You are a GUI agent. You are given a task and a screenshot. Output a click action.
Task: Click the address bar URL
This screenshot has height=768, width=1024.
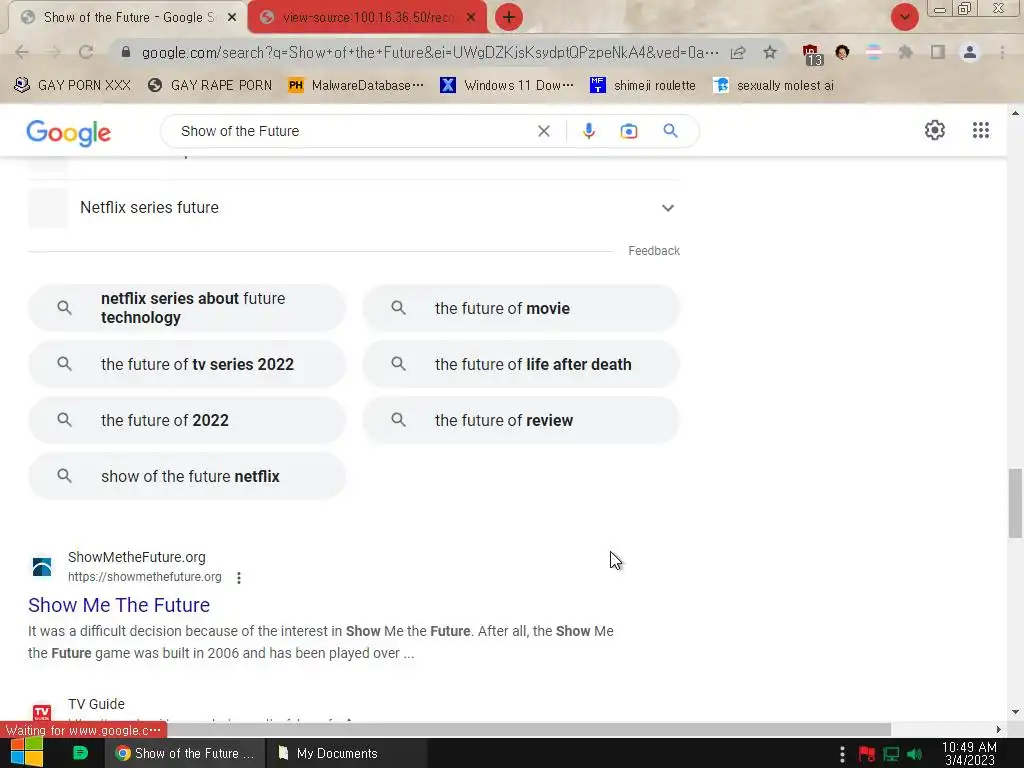430,52
